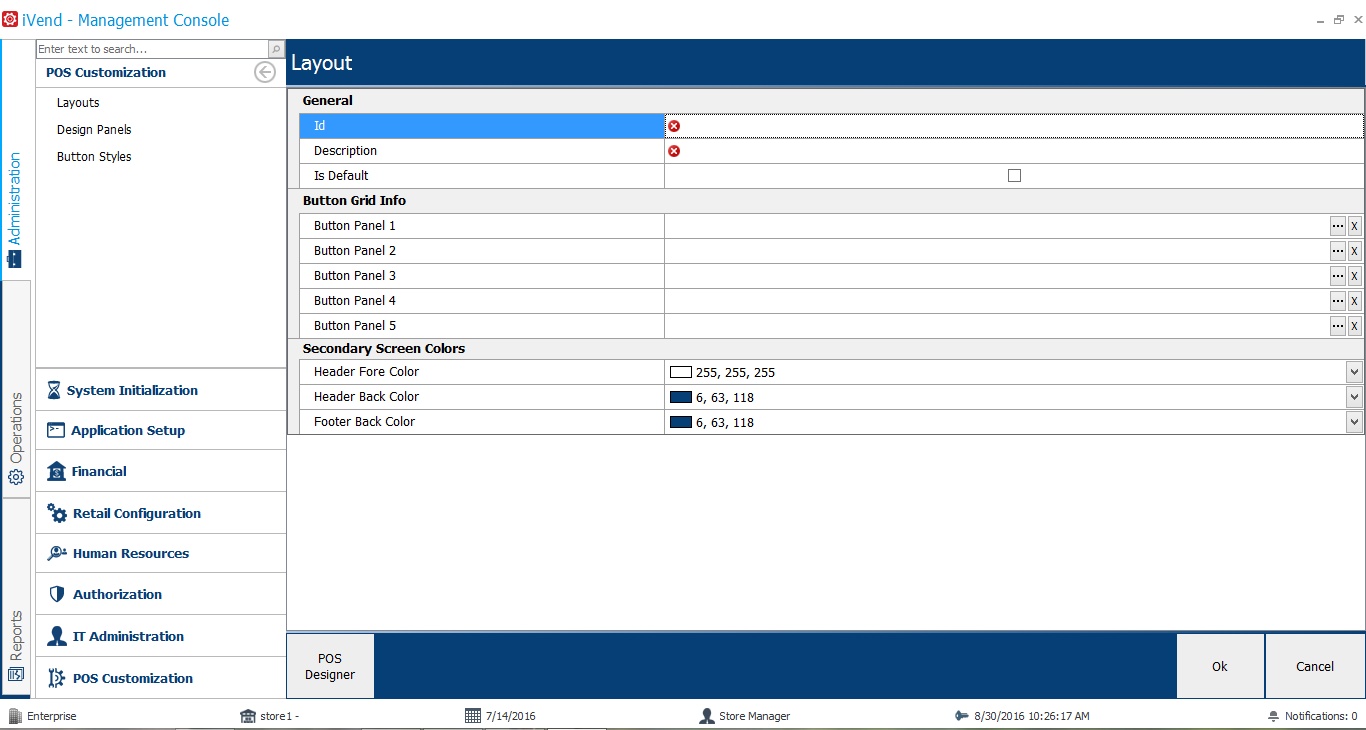
Task: Open the browse ellipsis for Button Panel 4
Action: click(1338, 301)
